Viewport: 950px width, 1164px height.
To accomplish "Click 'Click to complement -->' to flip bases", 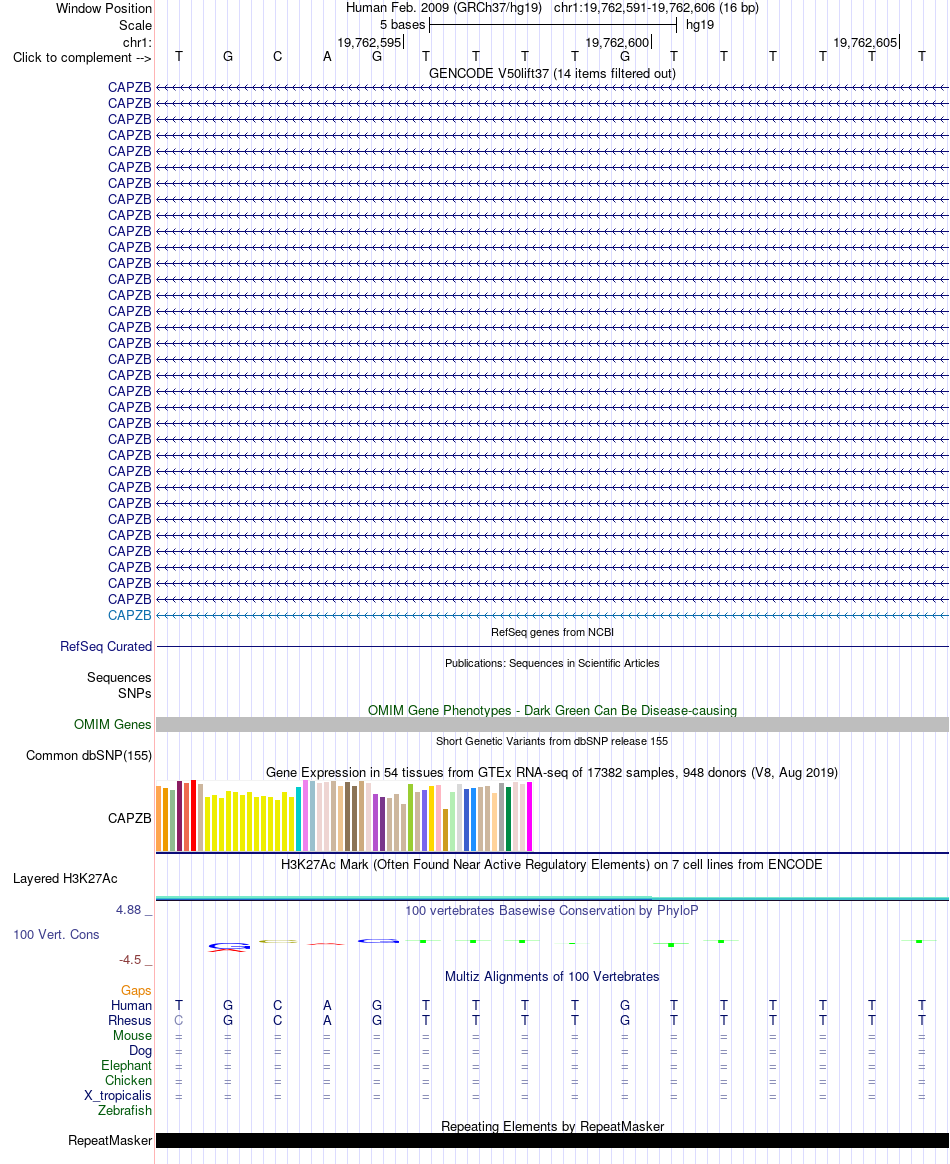I will (82, 58).
